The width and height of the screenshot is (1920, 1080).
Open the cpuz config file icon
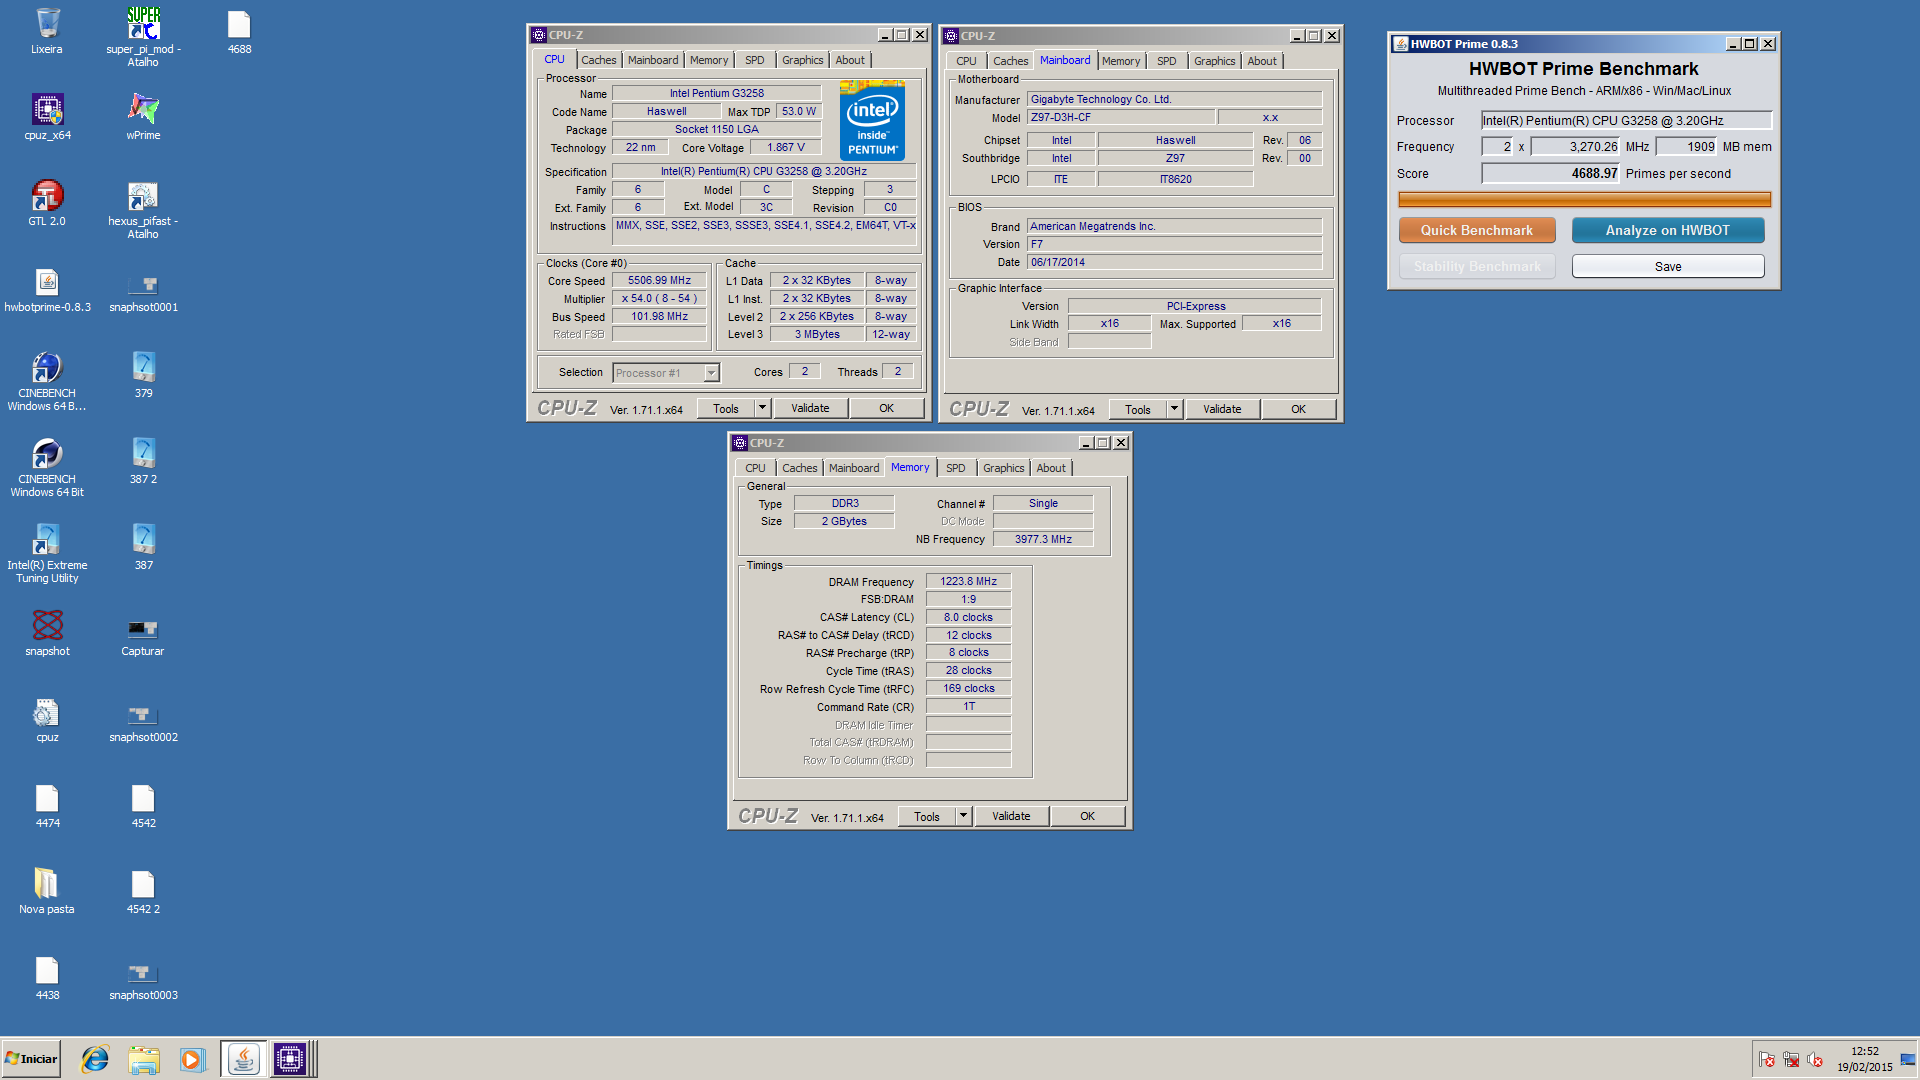(x=47, y=720)
